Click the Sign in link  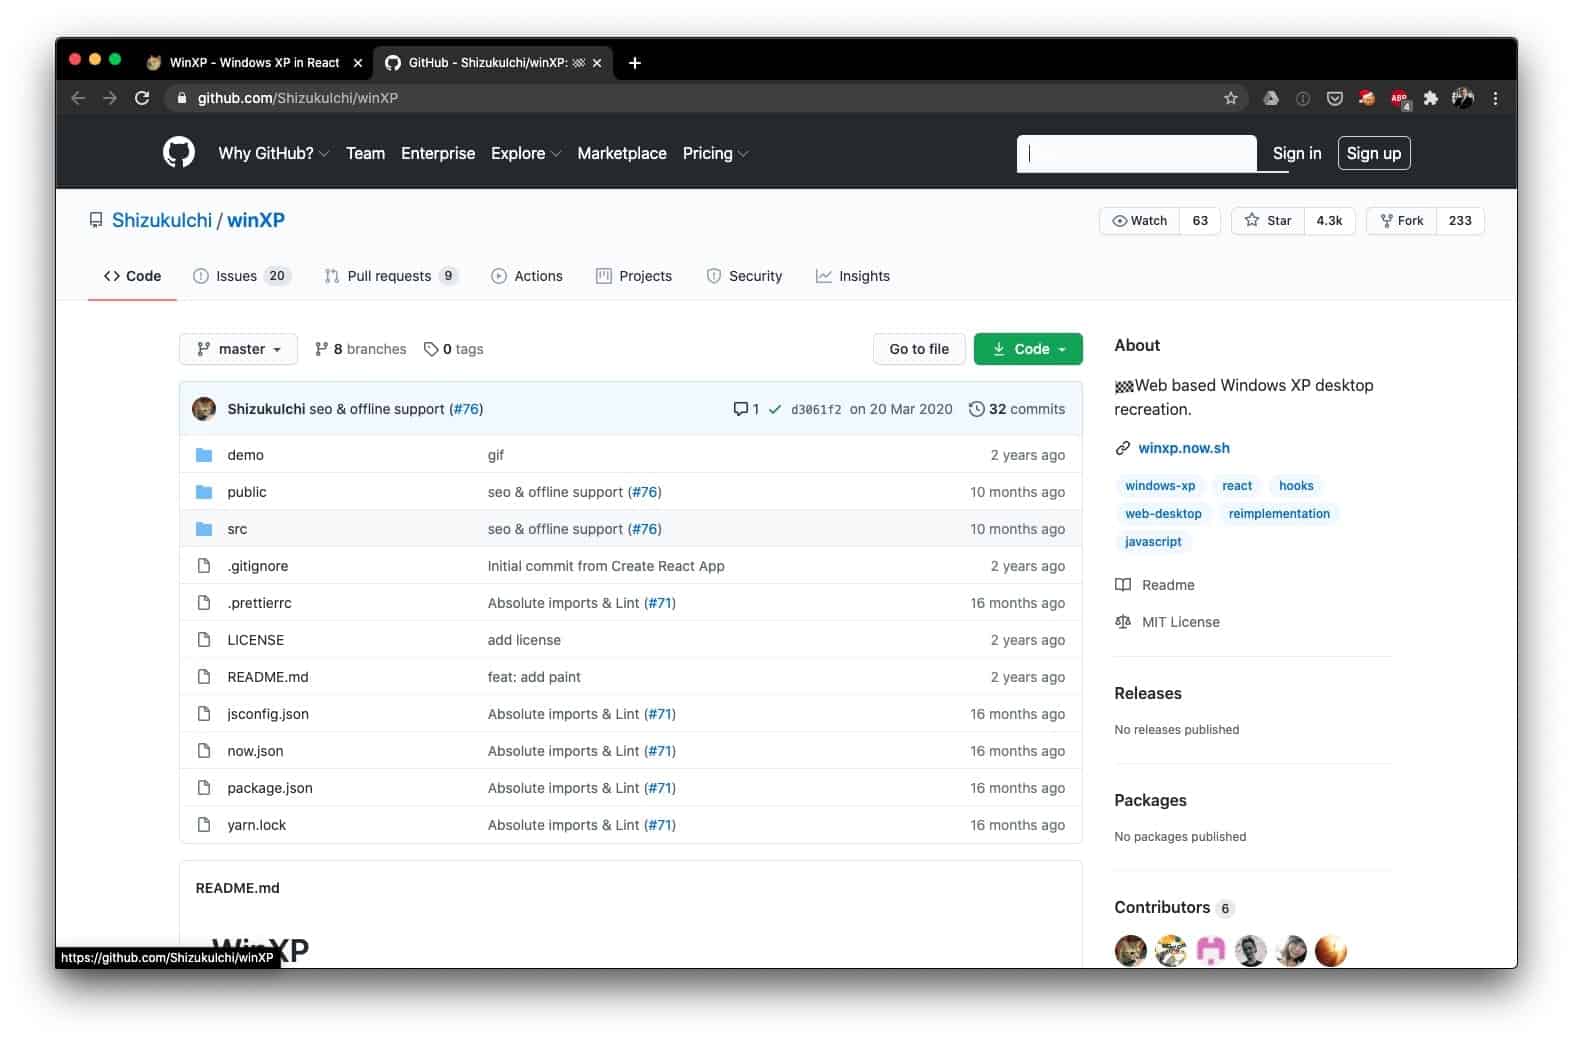pos(1297,153)
